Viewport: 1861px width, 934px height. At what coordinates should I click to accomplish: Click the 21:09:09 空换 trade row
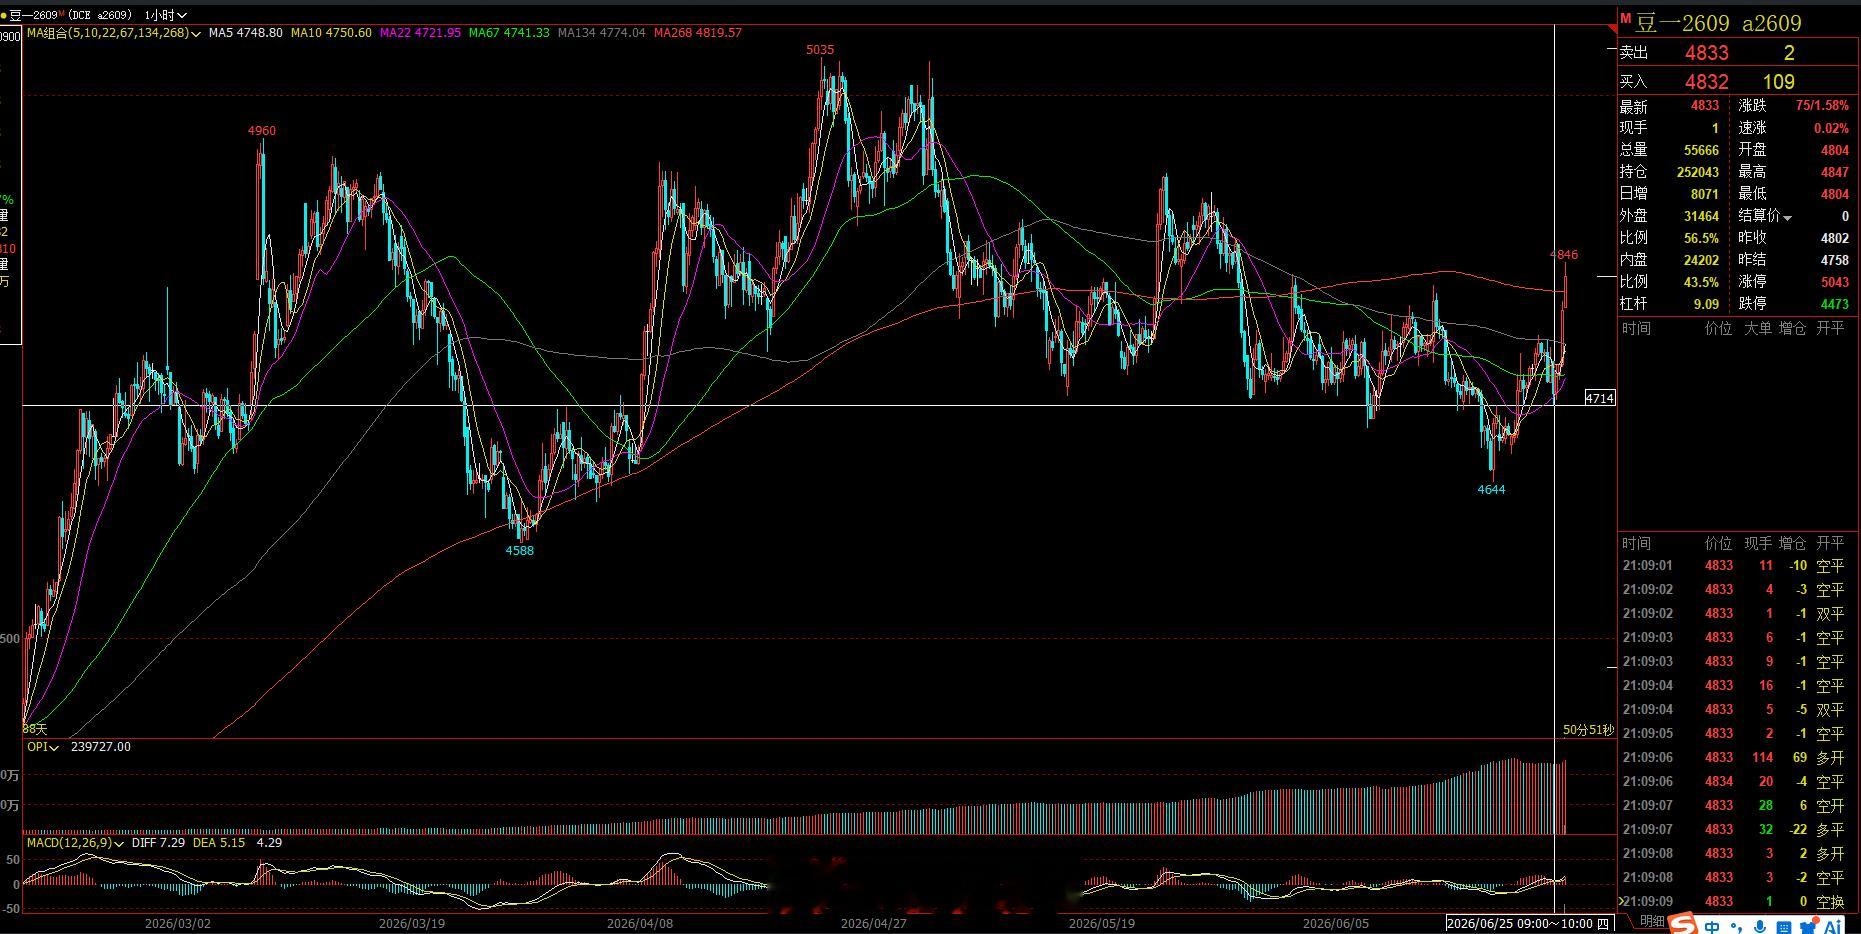tap(1738, 902)
